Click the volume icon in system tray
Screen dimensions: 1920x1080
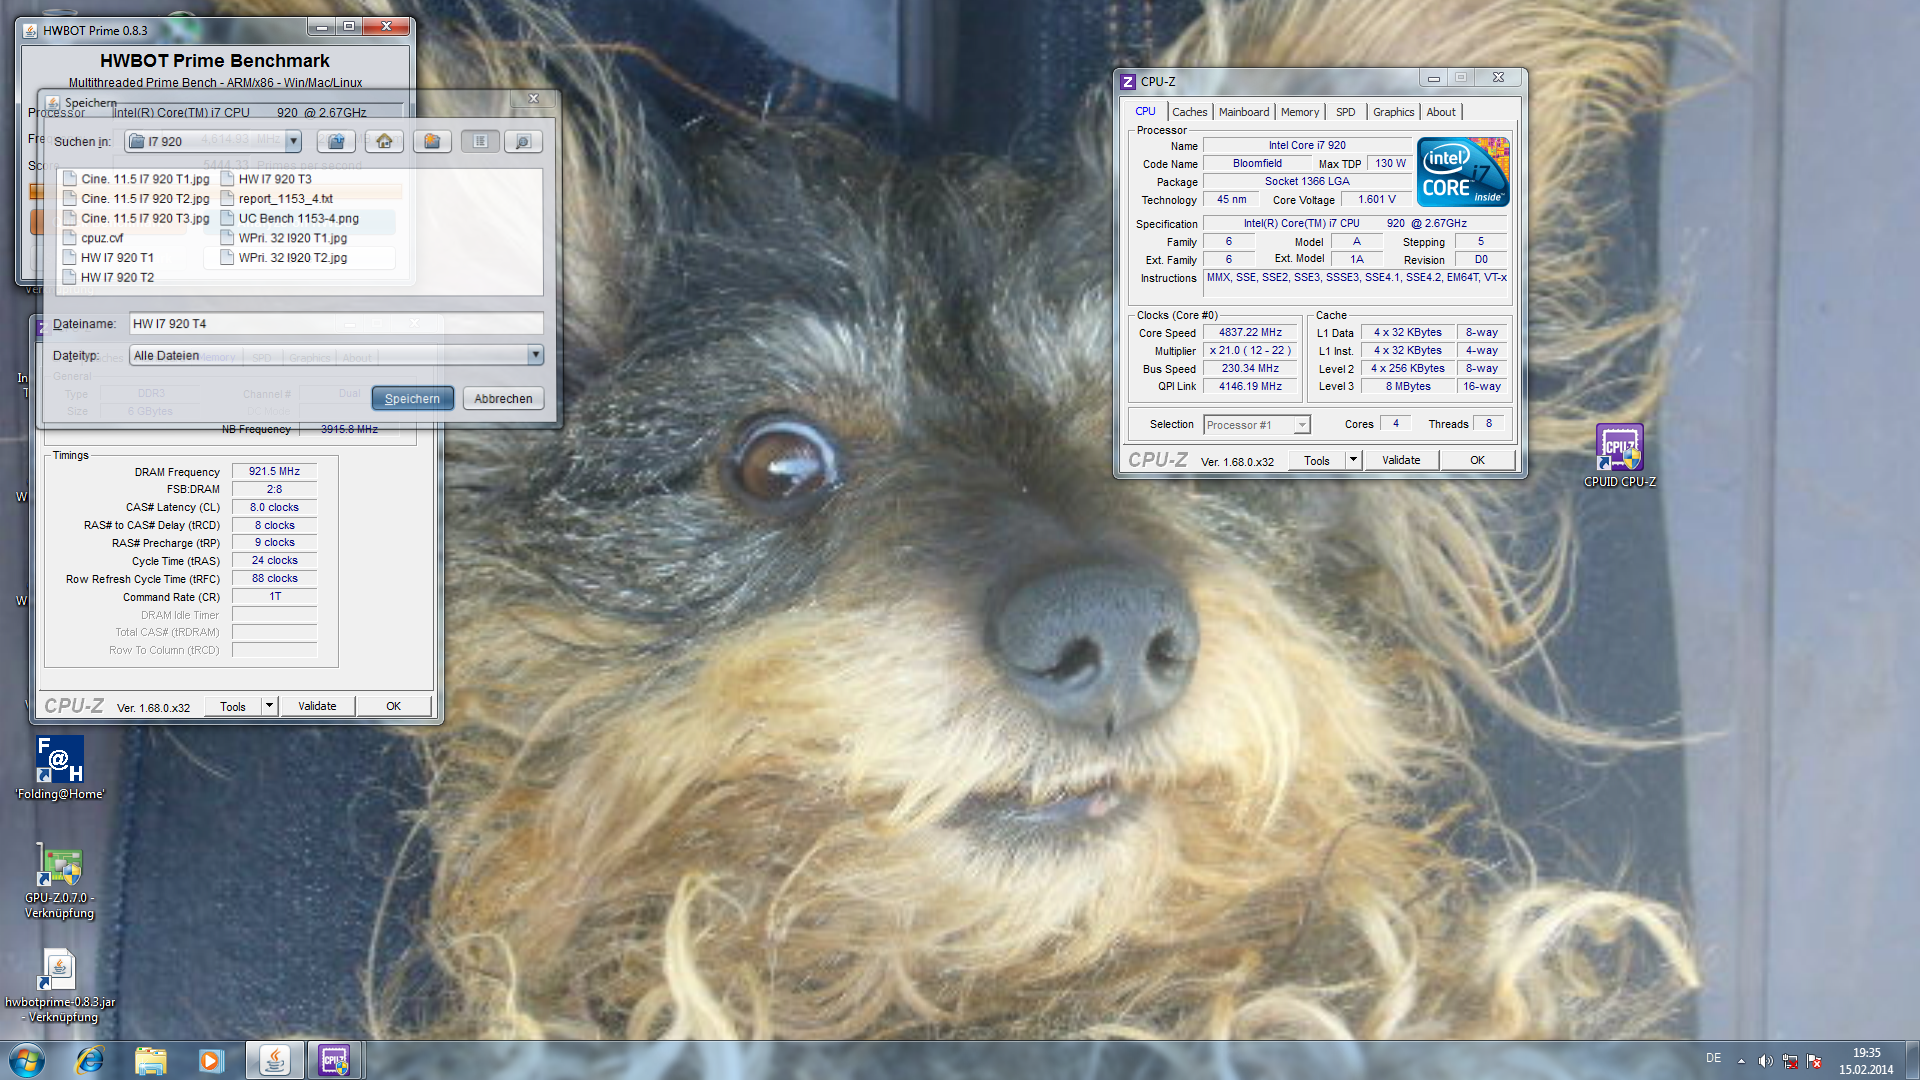[x=1765, y=1061]
